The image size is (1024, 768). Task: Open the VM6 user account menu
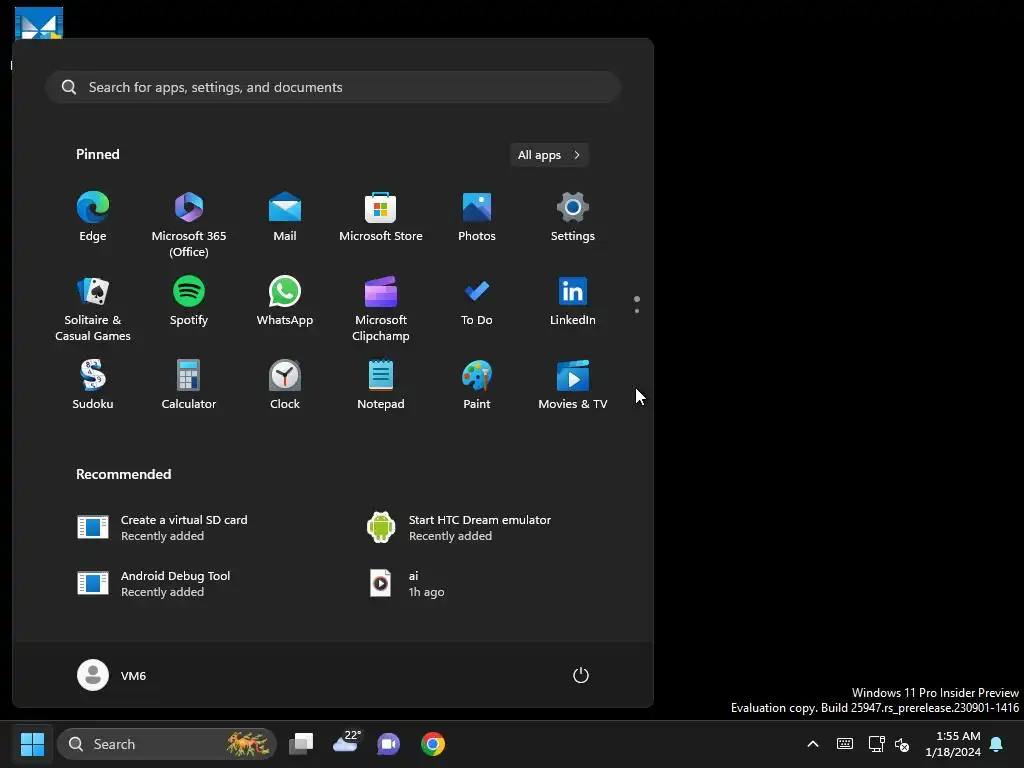pyautogui.click(x=112, y=675)
